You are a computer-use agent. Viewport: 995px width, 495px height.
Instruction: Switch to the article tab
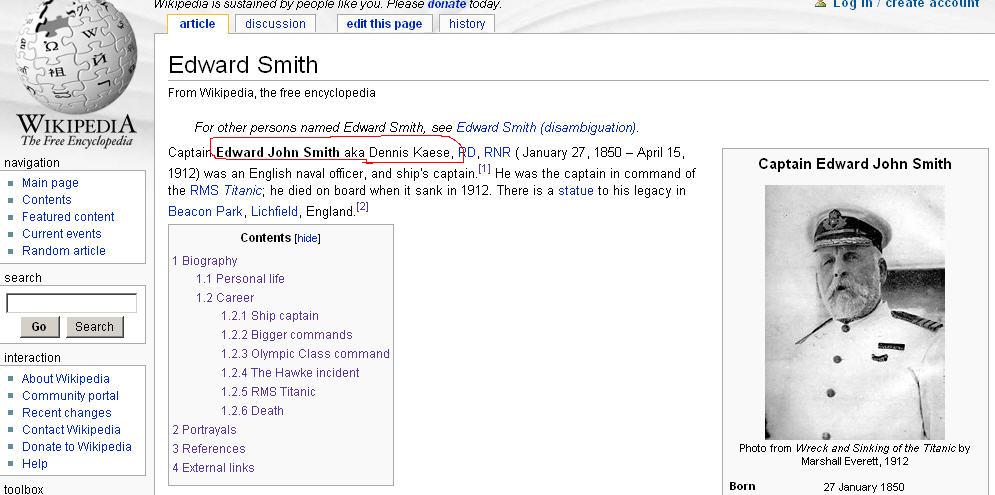(197, 23)
